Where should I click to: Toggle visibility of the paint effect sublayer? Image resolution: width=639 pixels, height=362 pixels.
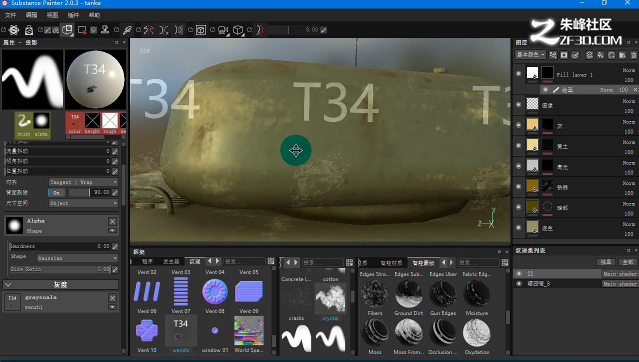(545, 90)
